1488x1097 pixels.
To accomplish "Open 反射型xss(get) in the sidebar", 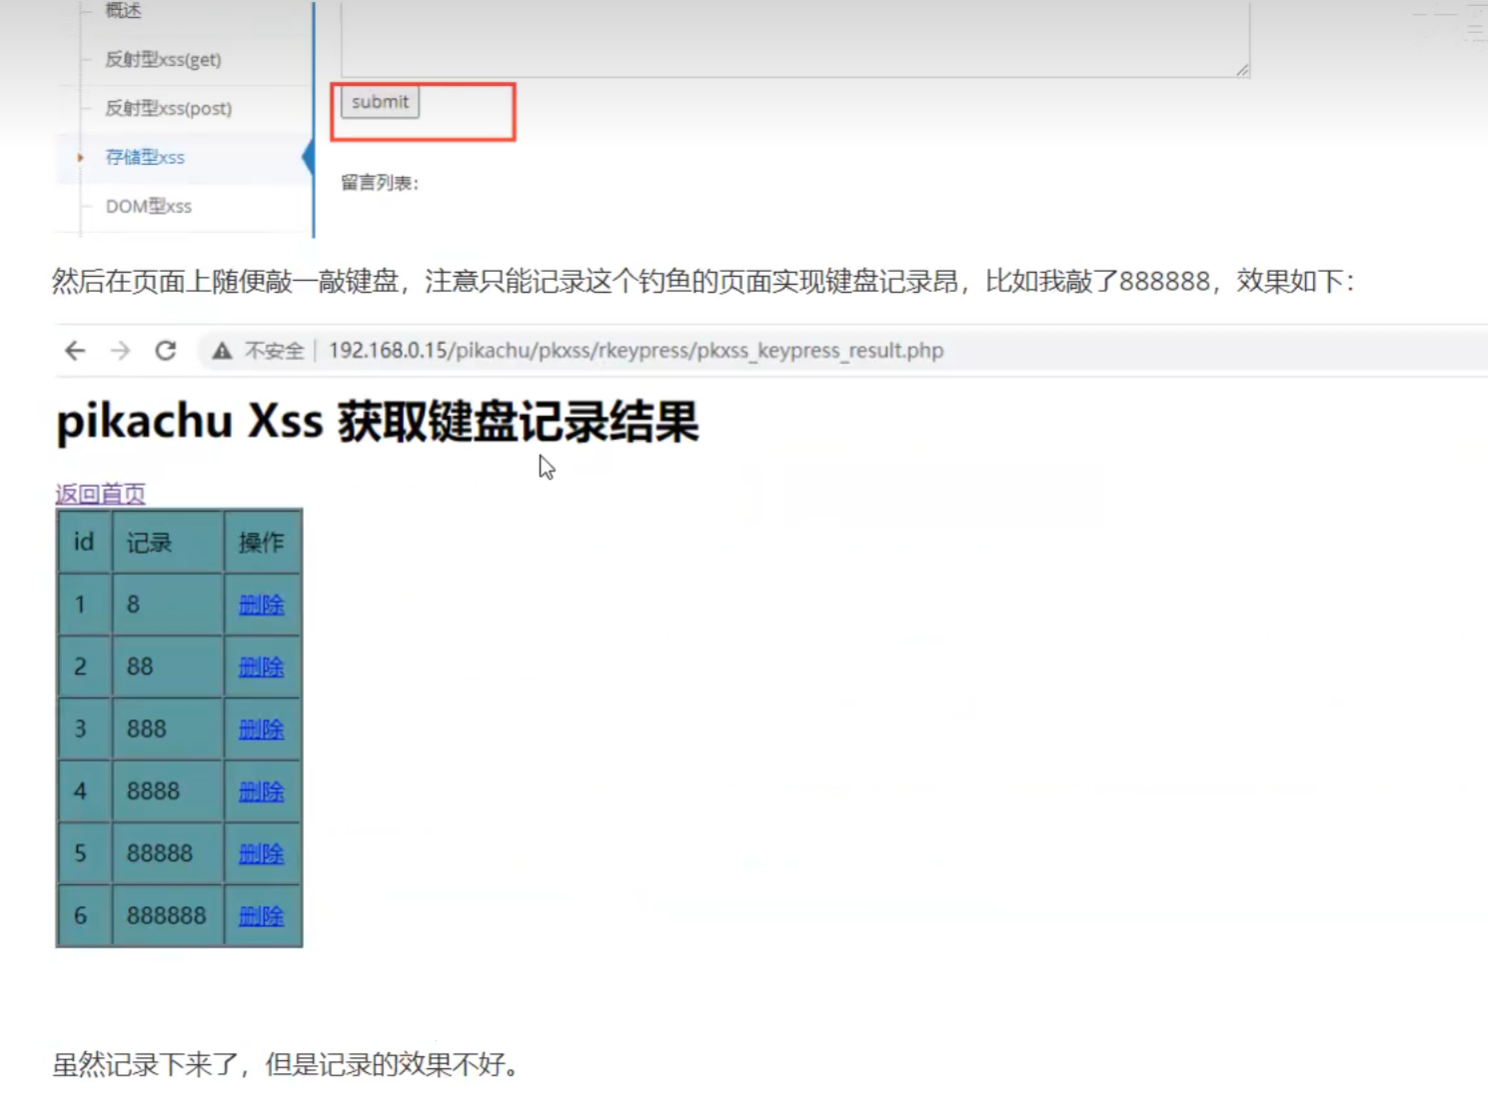I will coord(163,59).
